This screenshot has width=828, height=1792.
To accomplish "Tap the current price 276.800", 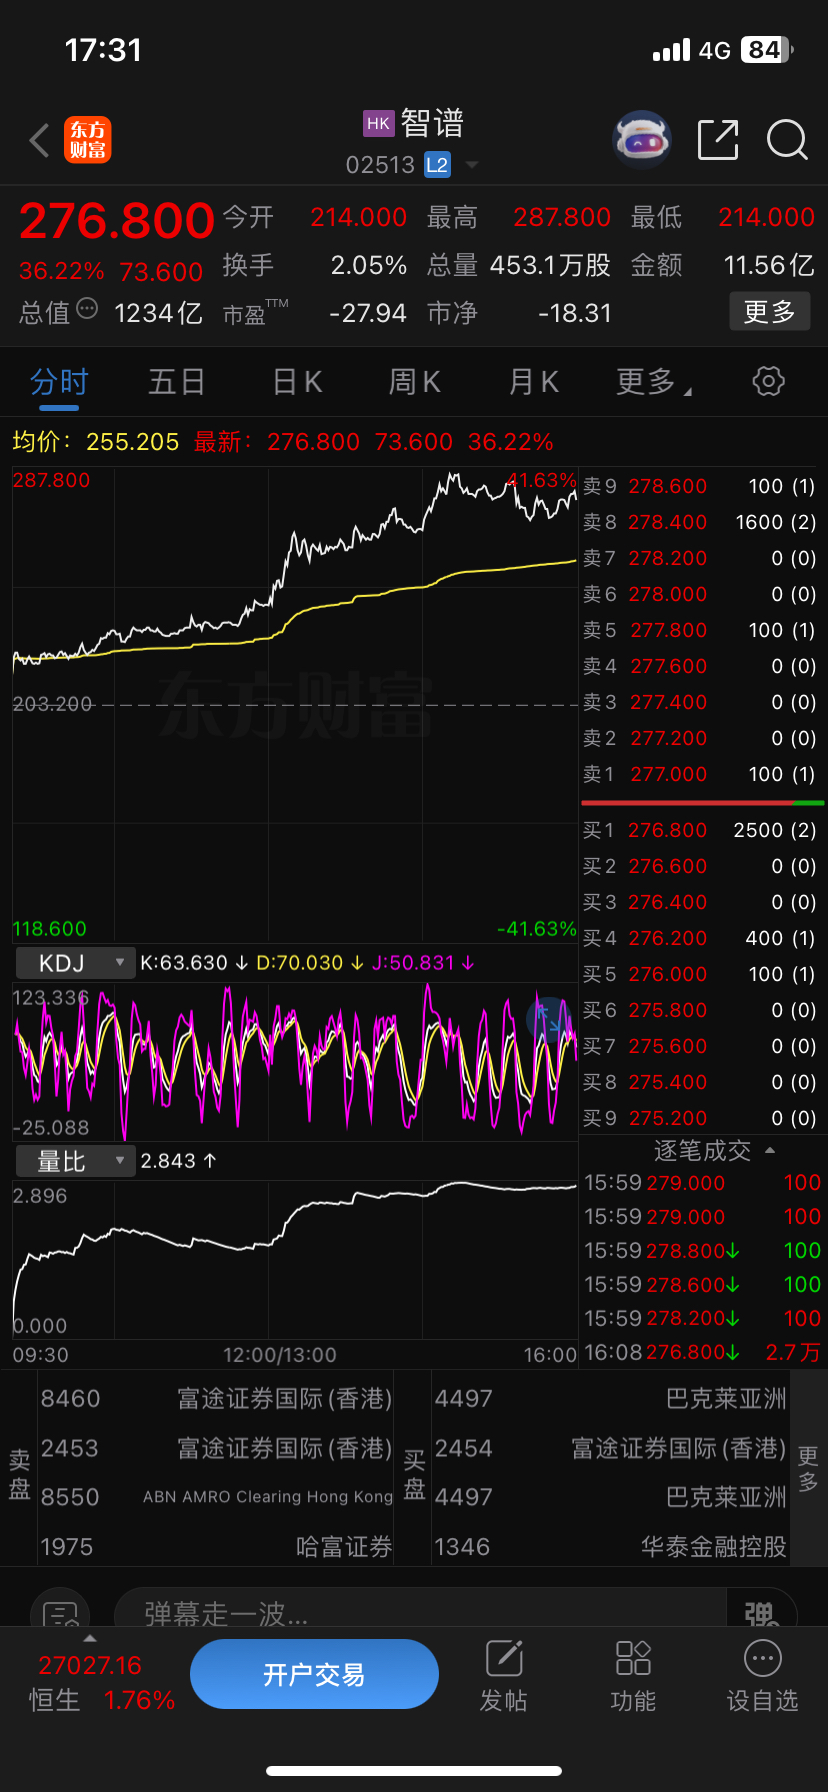I will tap(117, 221).
